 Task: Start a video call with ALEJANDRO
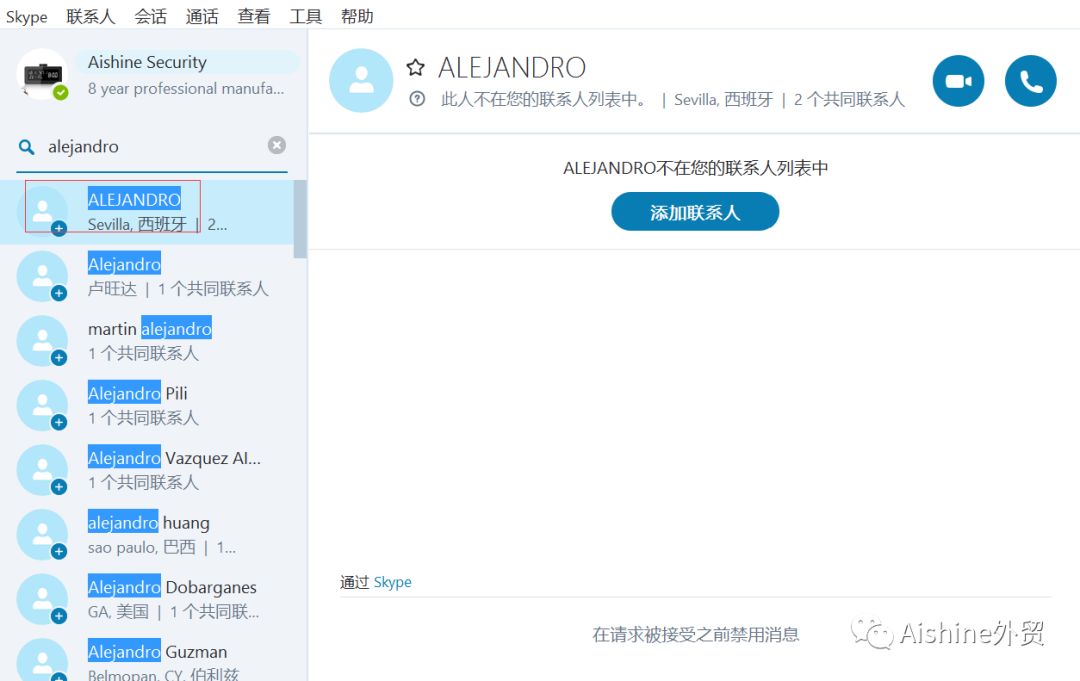click(958, 81)
